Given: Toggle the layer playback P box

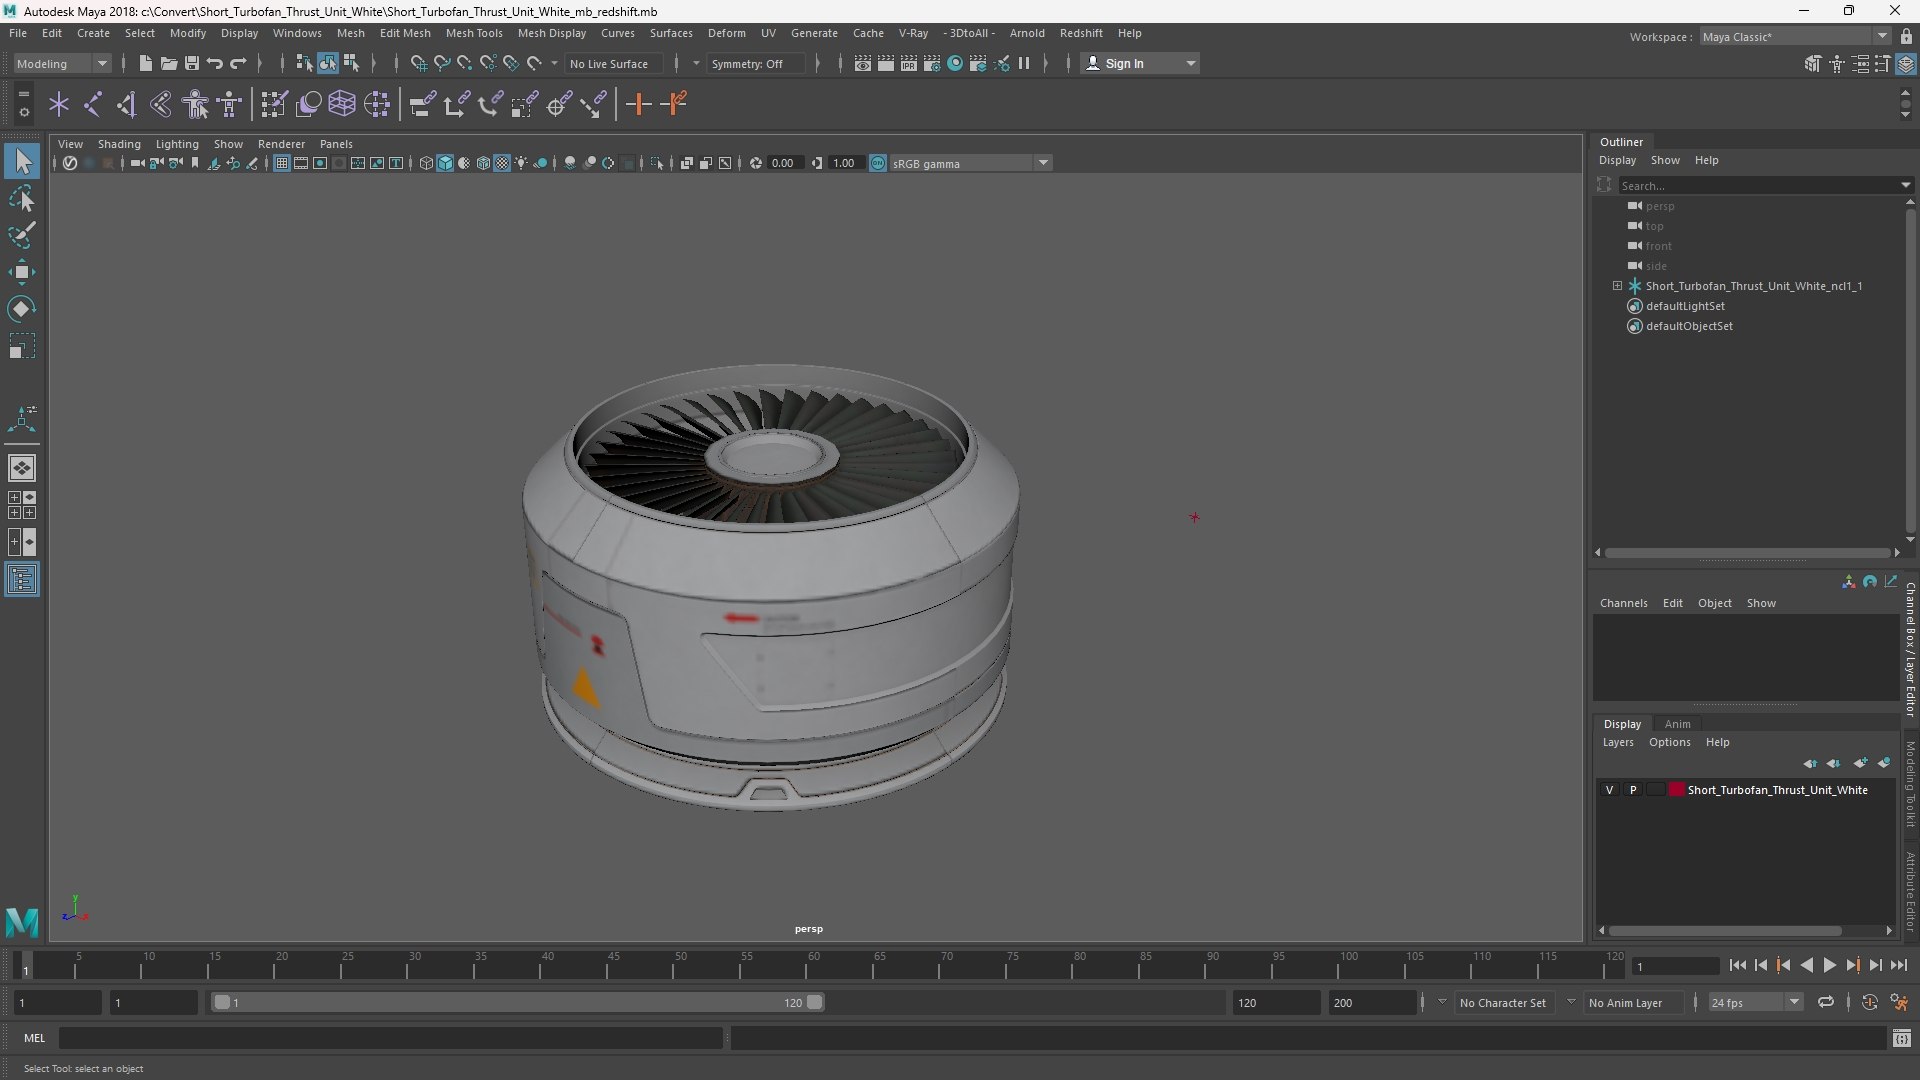Looking at the screenshot, I should [x=1633, y=790].
